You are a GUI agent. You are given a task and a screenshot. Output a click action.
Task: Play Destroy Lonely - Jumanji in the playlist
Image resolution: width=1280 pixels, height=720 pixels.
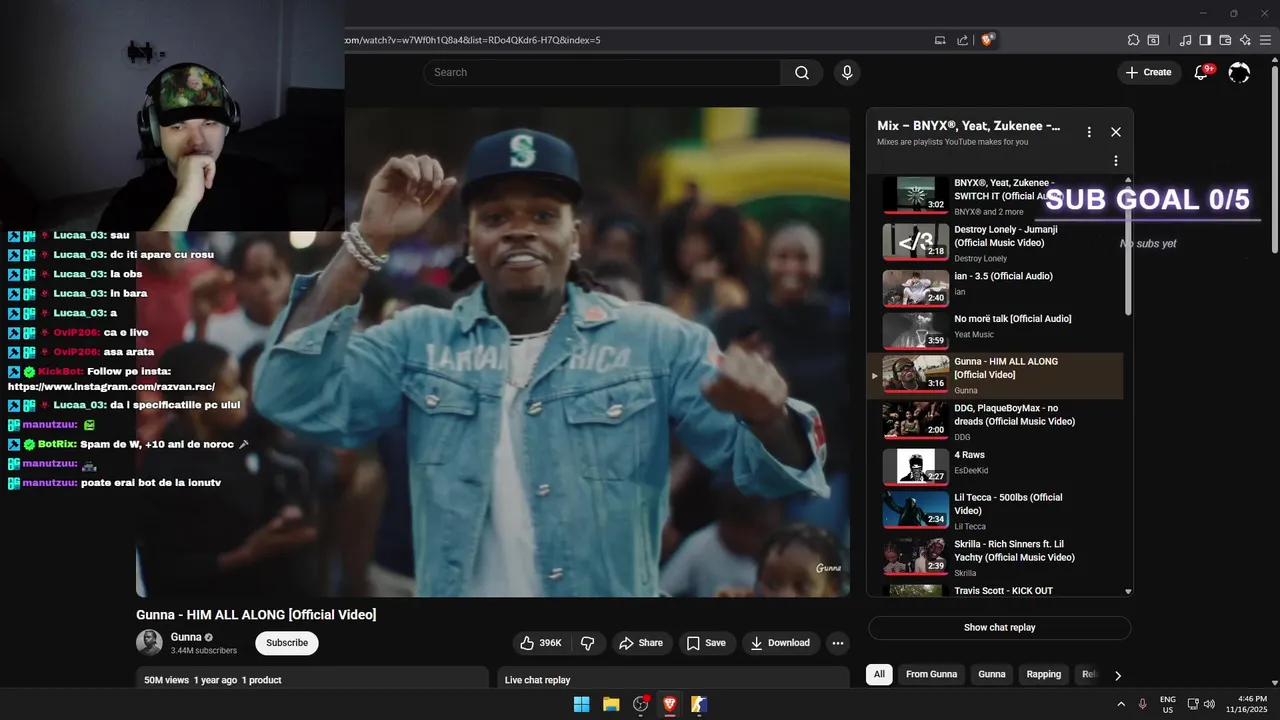(995, 243)
